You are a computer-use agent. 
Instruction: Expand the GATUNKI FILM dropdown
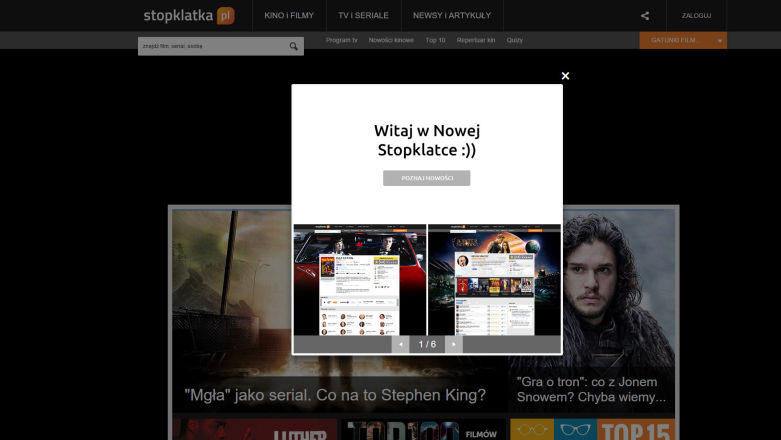click(683, 40)
